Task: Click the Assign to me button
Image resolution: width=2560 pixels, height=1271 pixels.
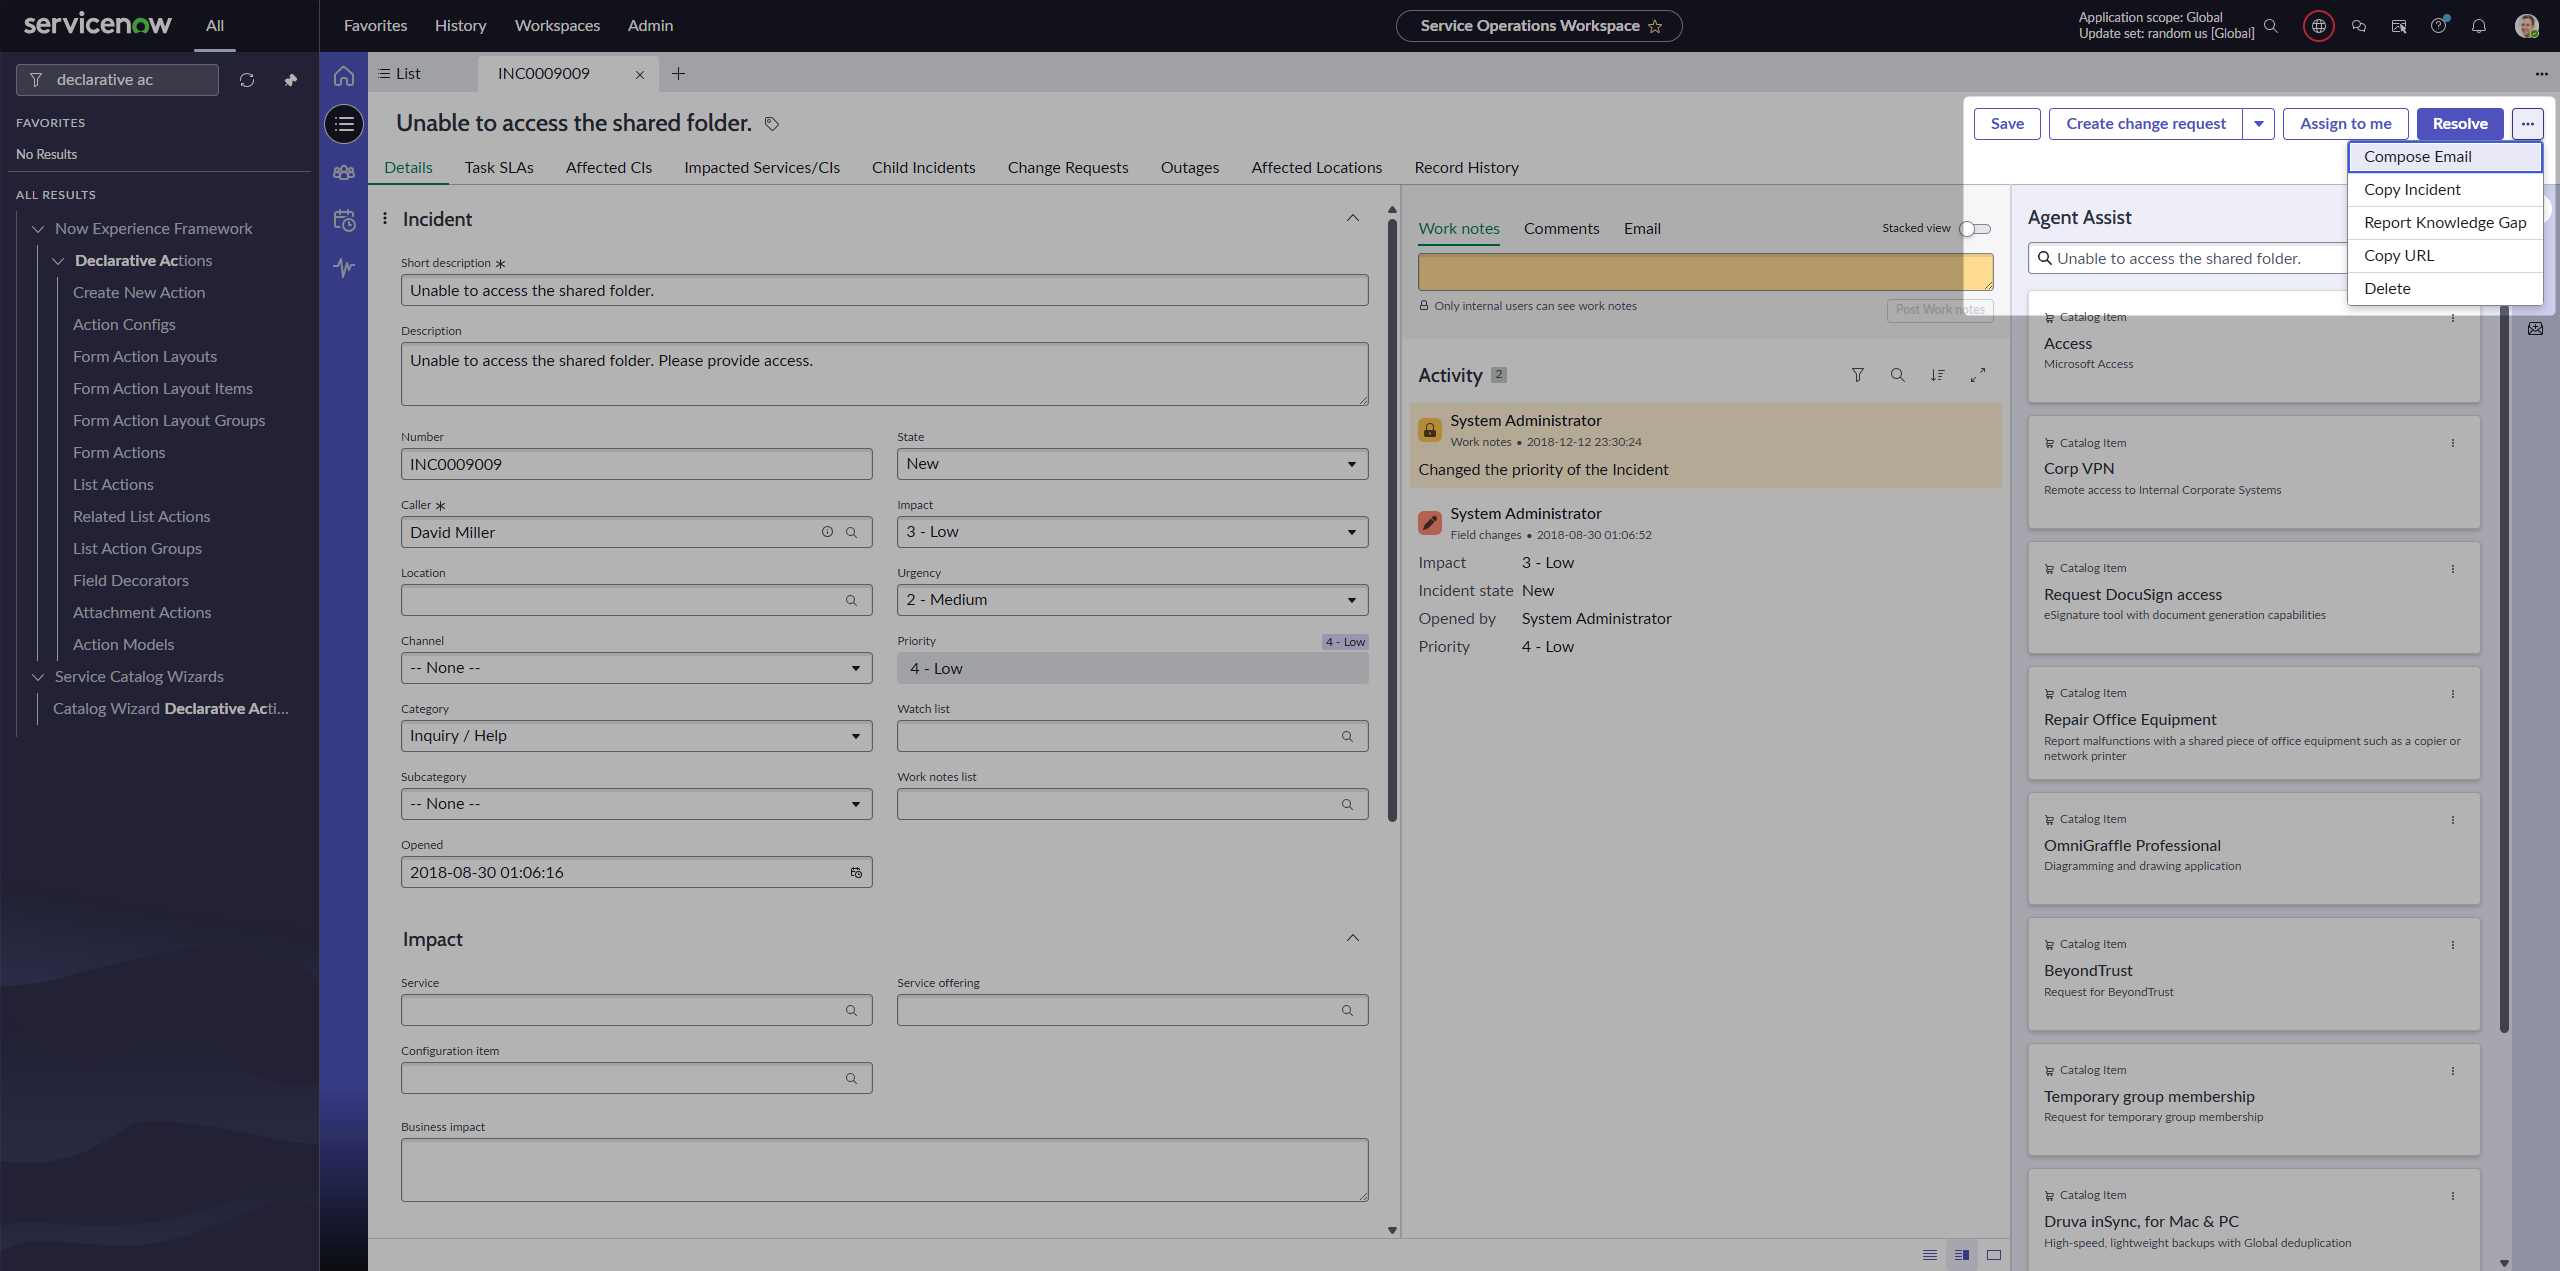Action: coord(2345,124)
